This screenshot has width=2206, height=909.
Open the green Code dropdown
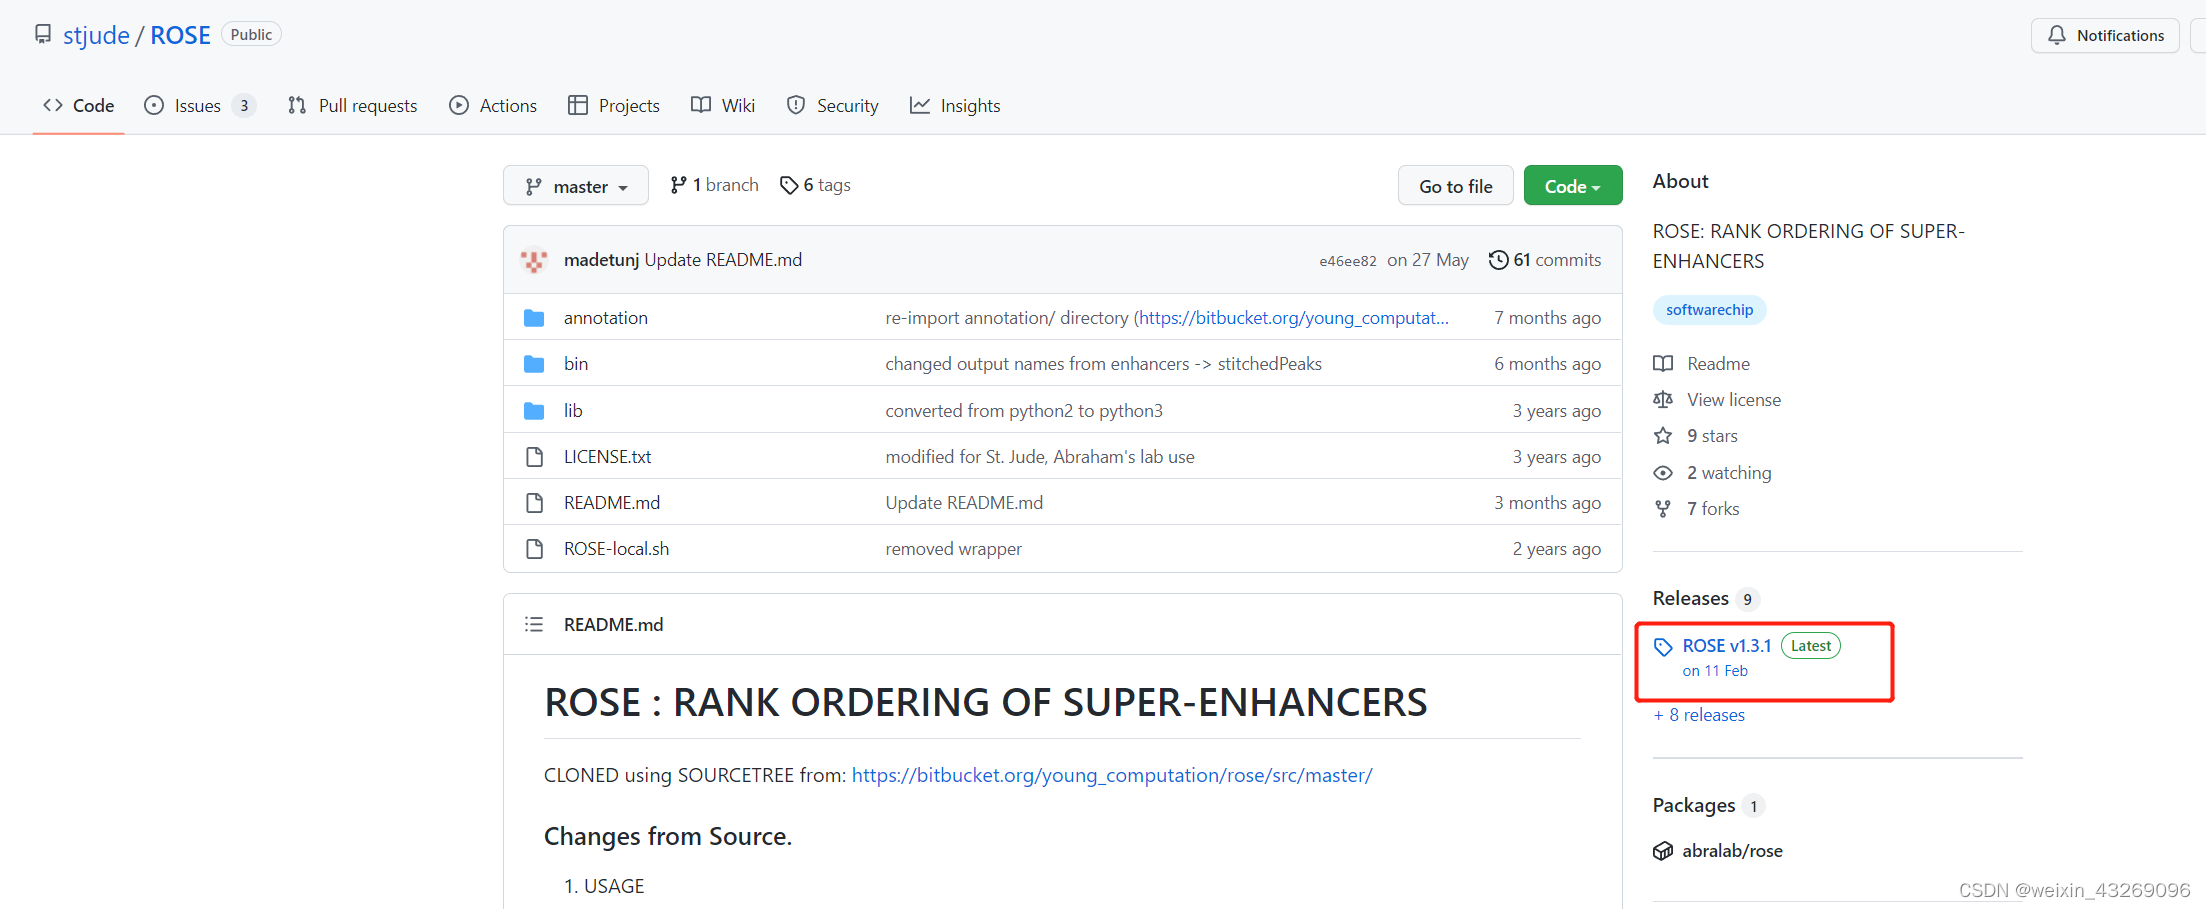[1572, 185]
